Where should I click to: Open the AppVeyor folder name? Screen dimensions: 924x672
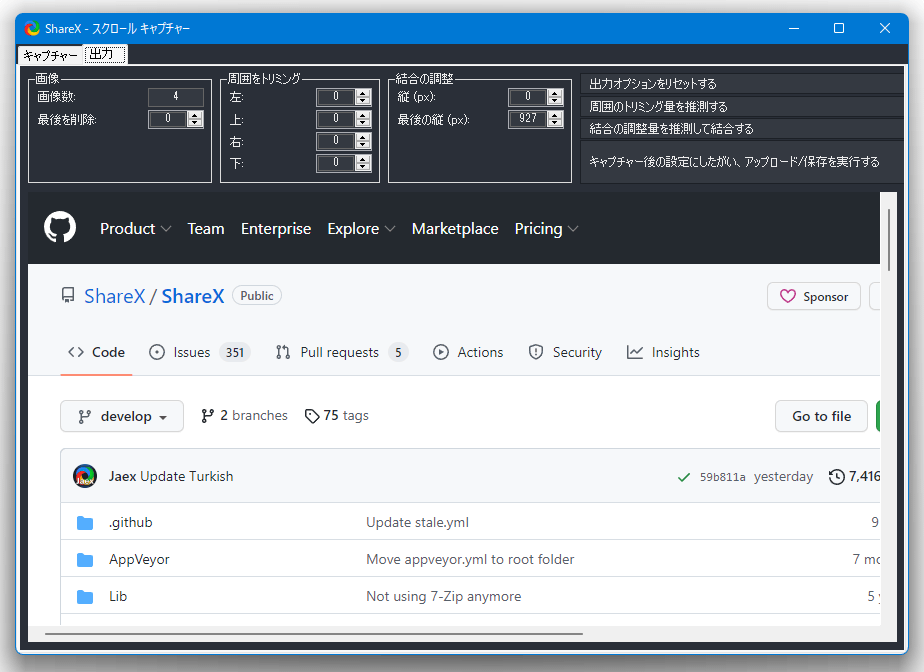tap(139, 559)
